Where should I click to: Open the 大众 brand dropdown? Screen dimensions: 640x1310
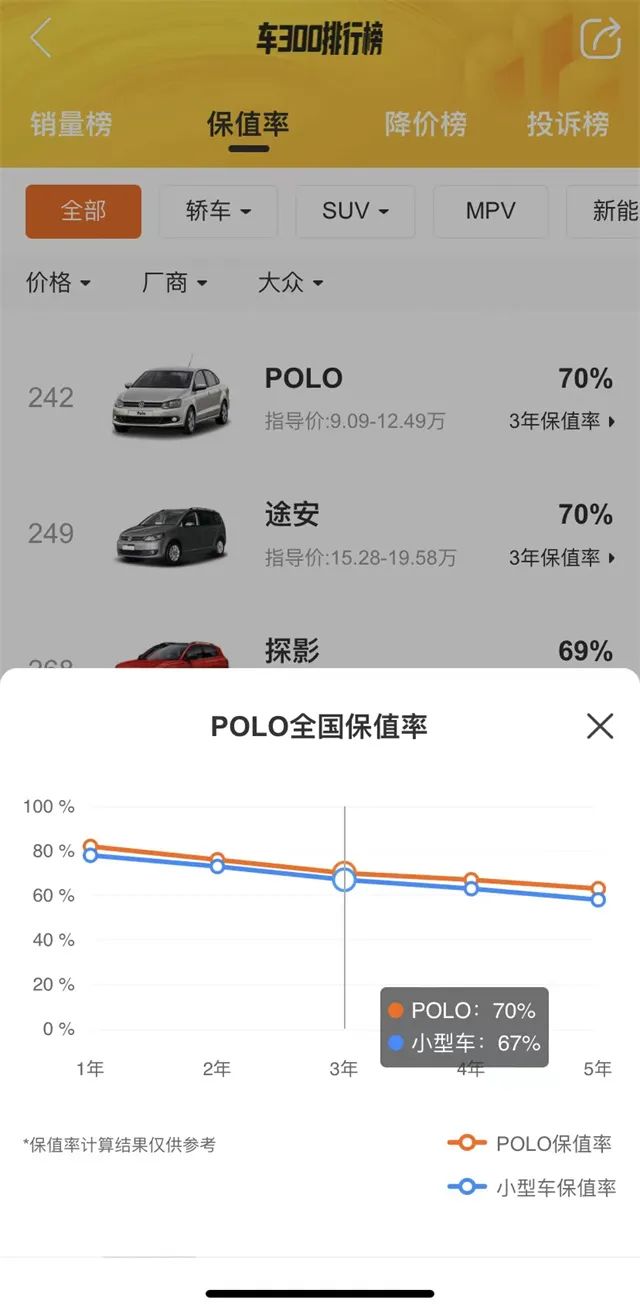coord(290,283)
